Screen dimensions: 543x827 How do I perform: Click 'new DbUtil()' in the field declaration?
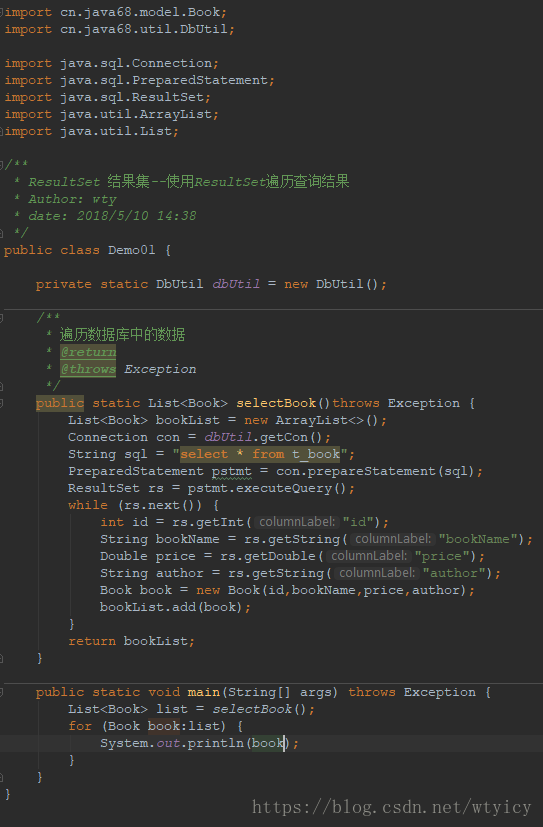tap(332, 284)
